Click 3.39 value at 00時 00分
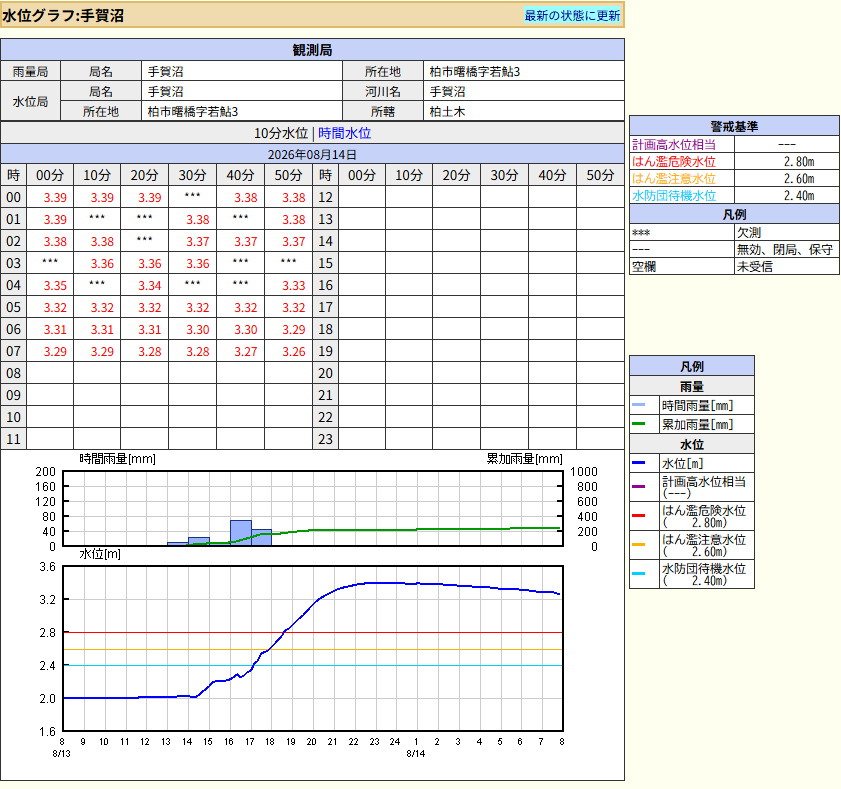Viewport: 841px width, 789px height. click(55, 197)
